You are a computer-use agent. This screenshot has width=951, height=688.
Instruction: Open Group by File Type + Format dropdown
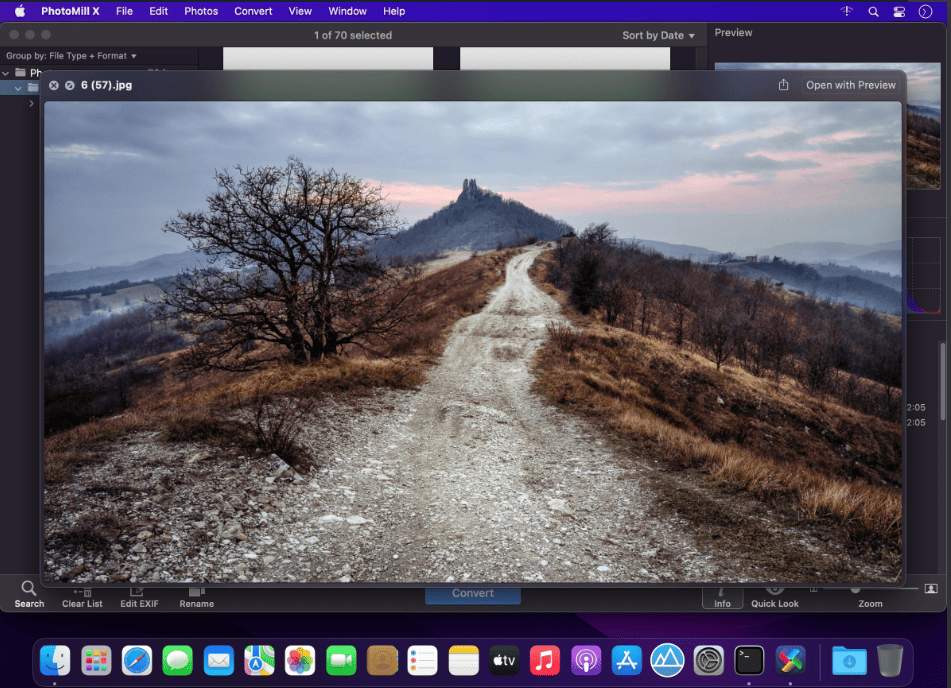coord(71,56)
